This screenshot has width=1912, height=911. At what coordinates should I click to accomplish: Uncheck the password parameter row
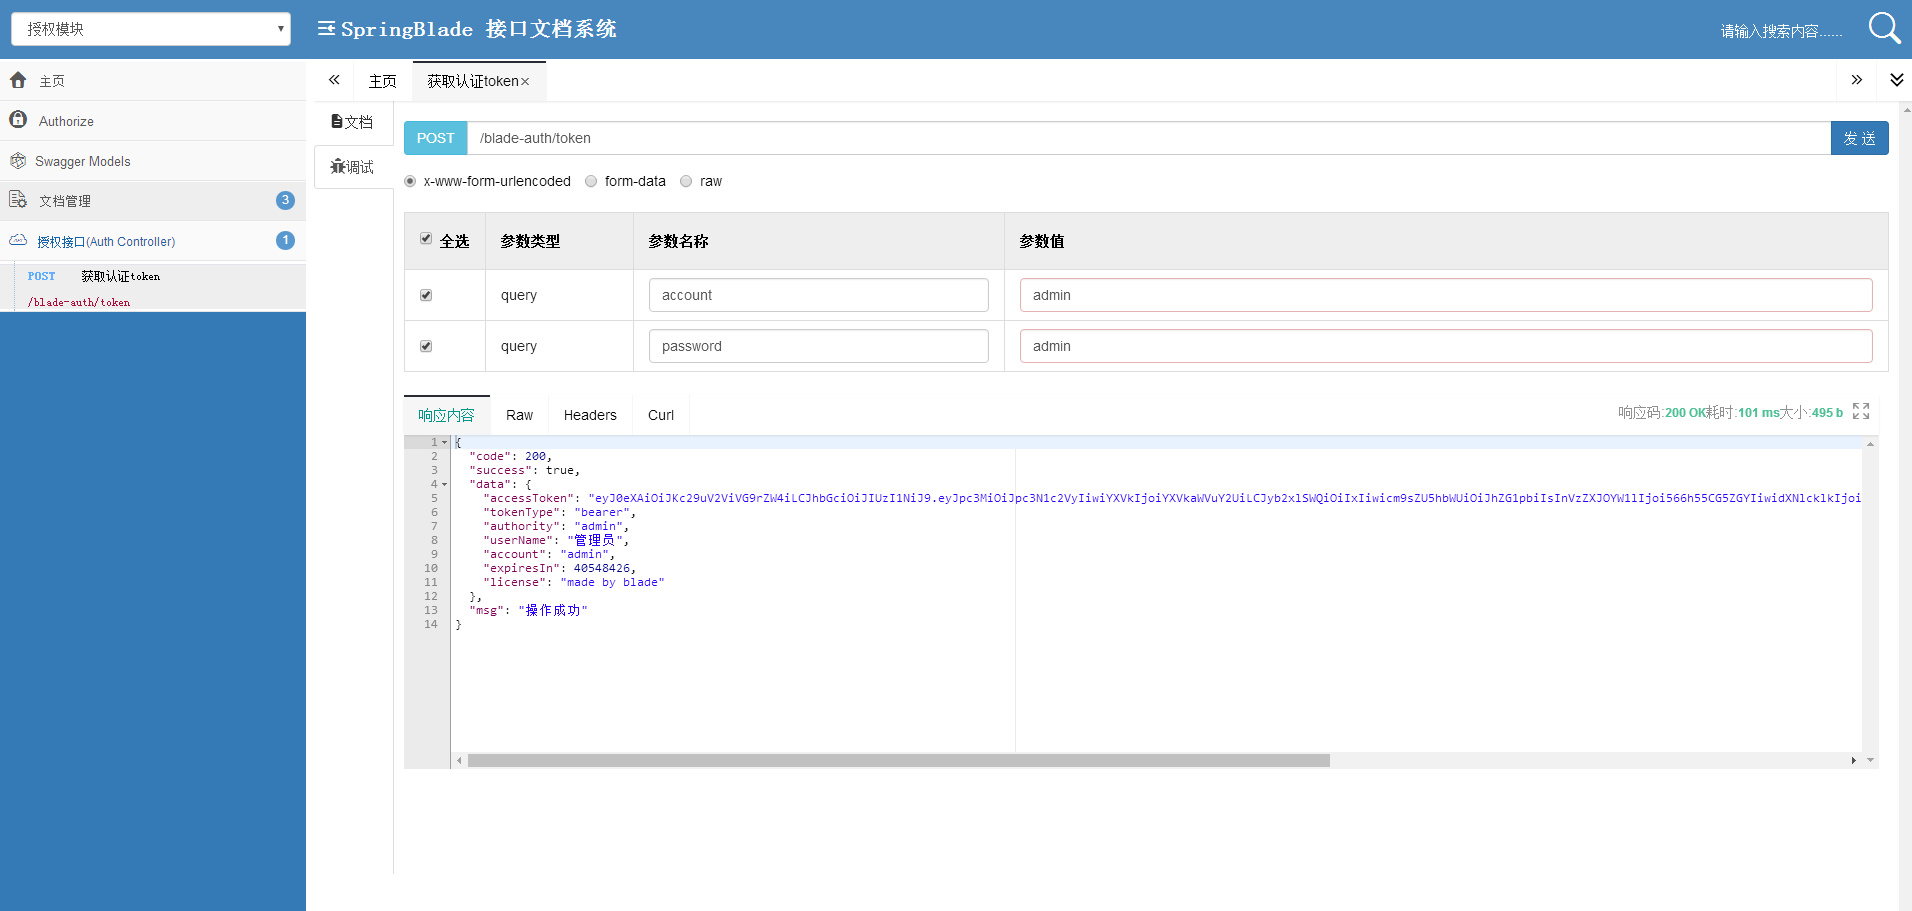426,345
